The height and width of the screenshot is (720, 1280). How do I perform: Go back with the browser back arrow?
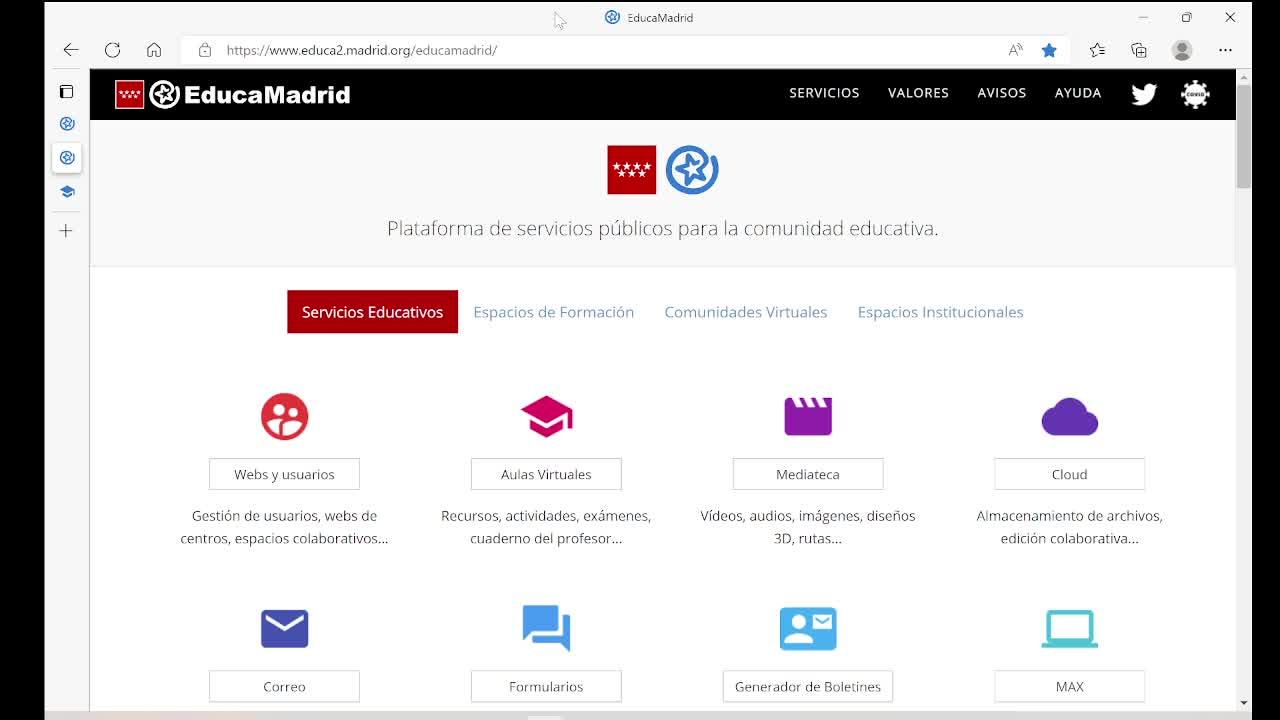pyautogui.click(x=71, y=50)
